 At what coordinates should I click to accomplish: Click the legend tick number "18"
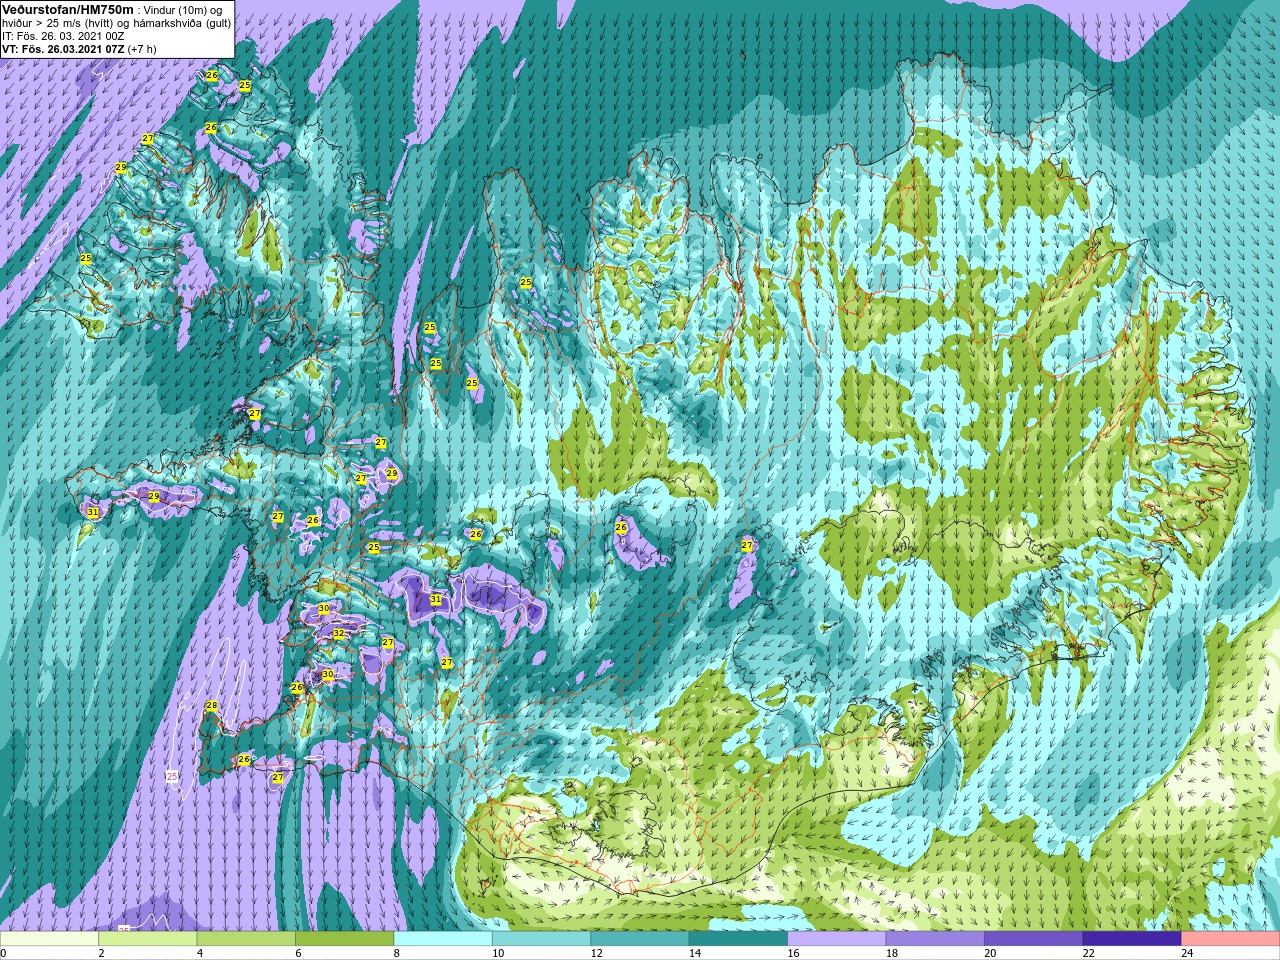coord(891,954)
